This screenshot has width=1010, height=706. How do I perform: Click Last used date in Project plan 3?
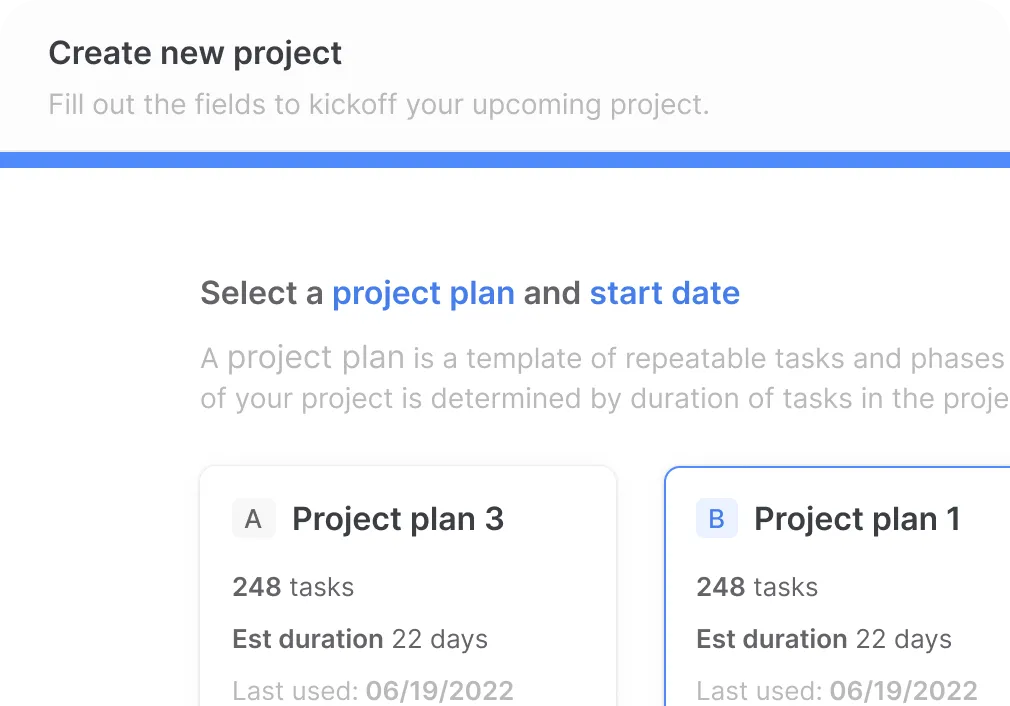pyautogui.click(x=373, y=690)
